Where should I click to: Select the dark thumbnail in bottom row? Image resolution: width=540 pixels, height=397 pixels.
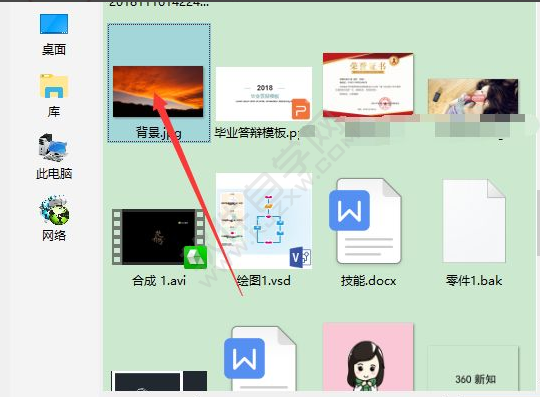click(x=159, y=381)
